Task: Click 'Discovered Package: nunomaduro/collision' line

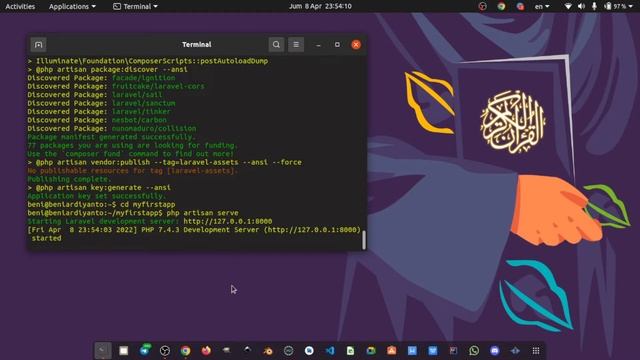Action: (x=112, y=129)
